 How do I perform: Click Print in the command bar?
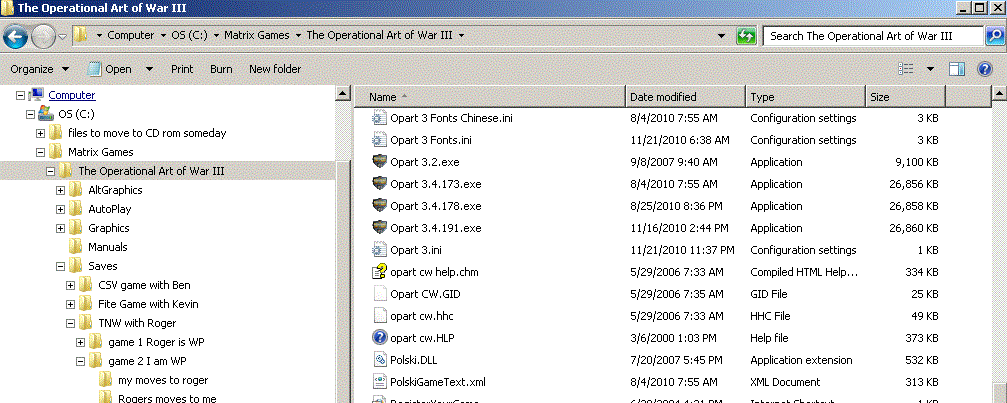tap(182, 69)
